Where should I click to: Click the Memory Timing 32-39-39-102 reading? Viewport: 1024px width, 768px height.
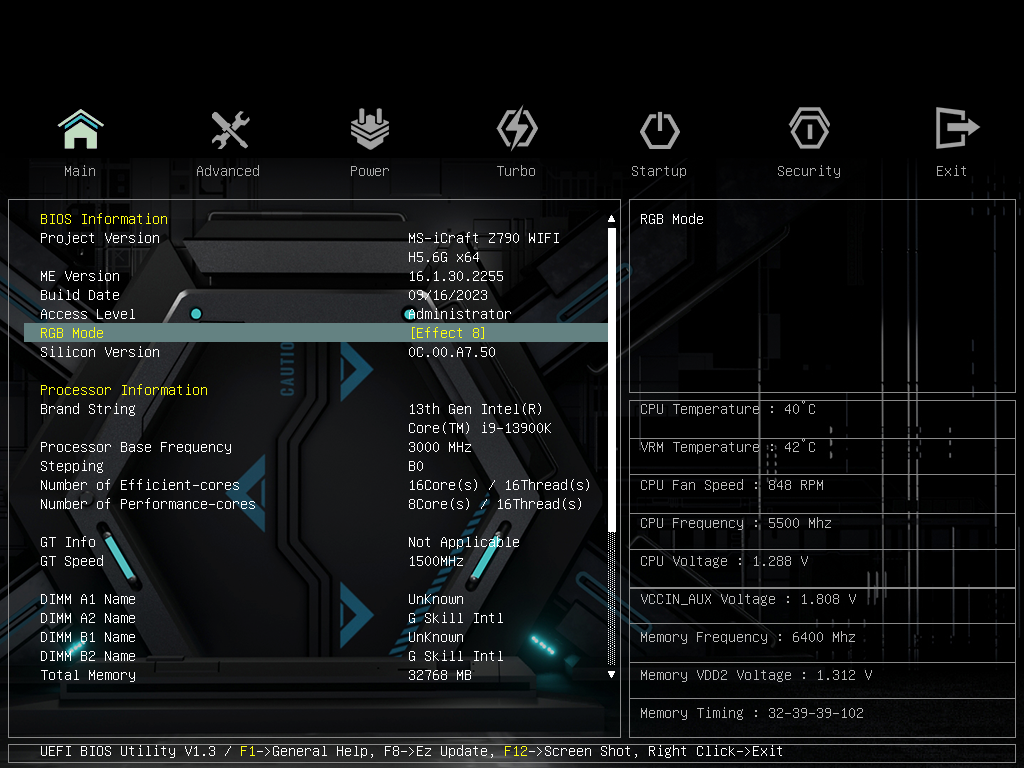(x=752, y=713)
